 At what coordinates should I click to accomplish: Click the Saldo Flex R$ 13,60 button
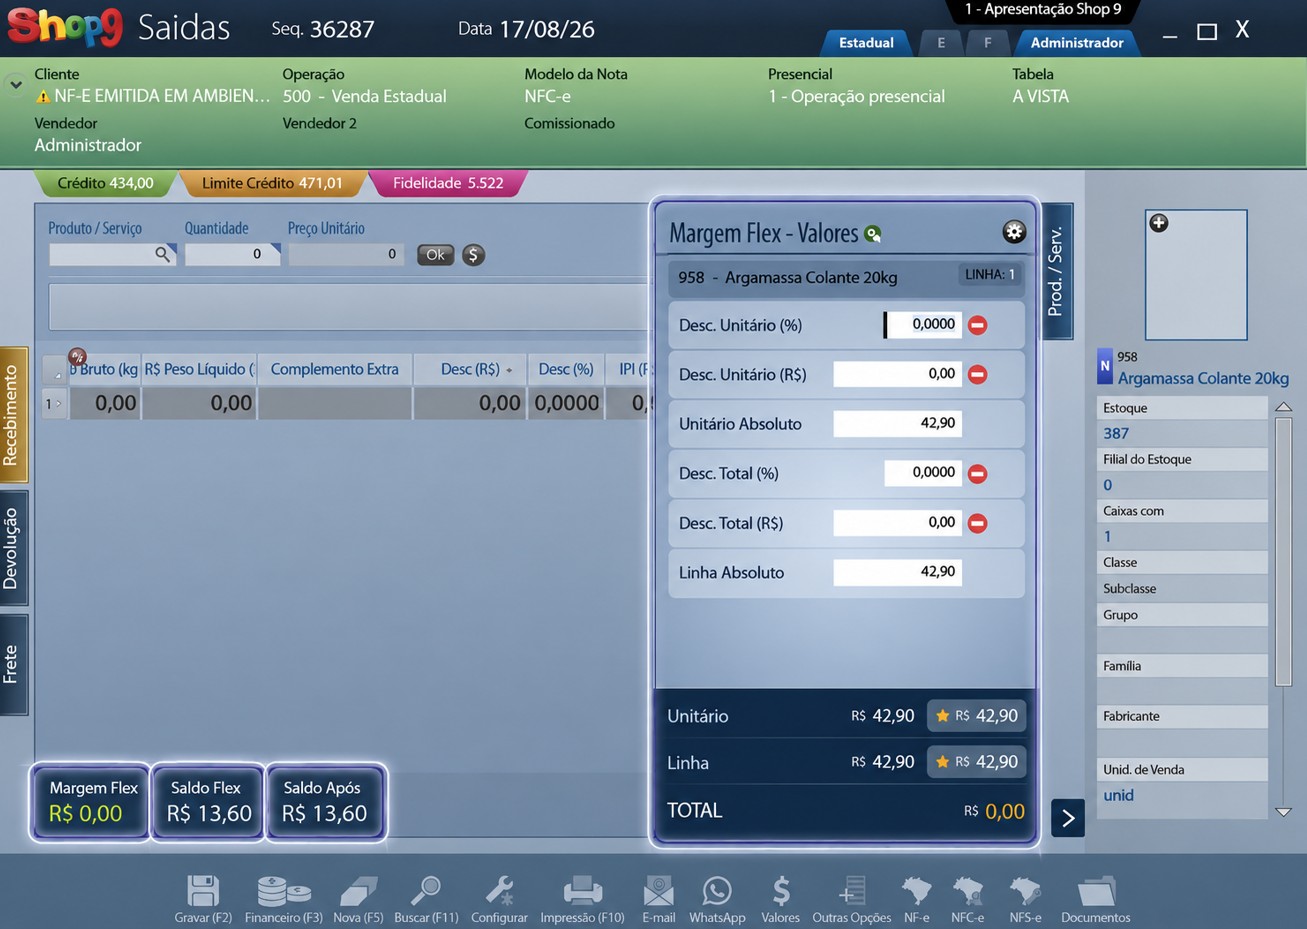(208, 802)
